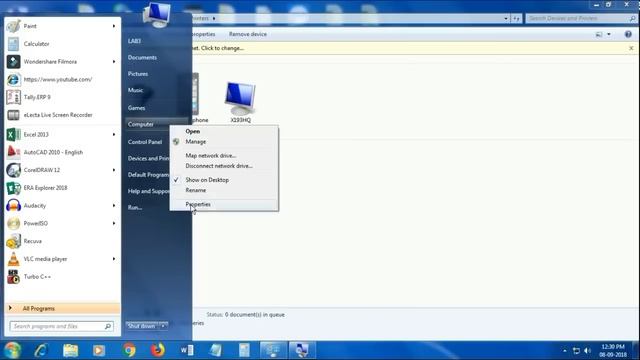Launch Calculator from the Start menu

click(62, 44)
